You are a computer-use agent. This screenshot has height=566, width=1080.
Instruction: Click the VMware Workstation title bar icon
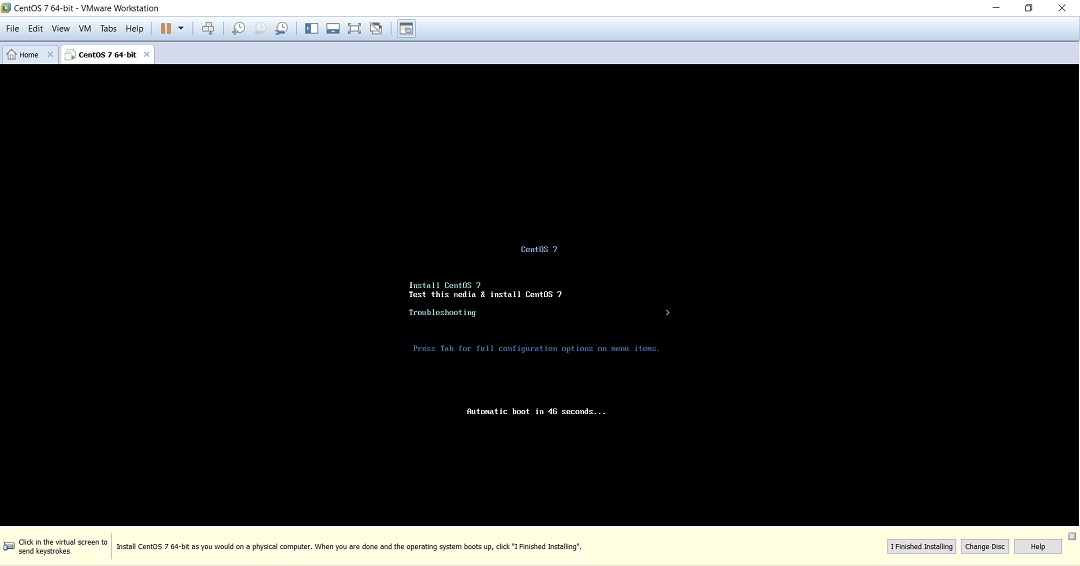pos(6,8)
